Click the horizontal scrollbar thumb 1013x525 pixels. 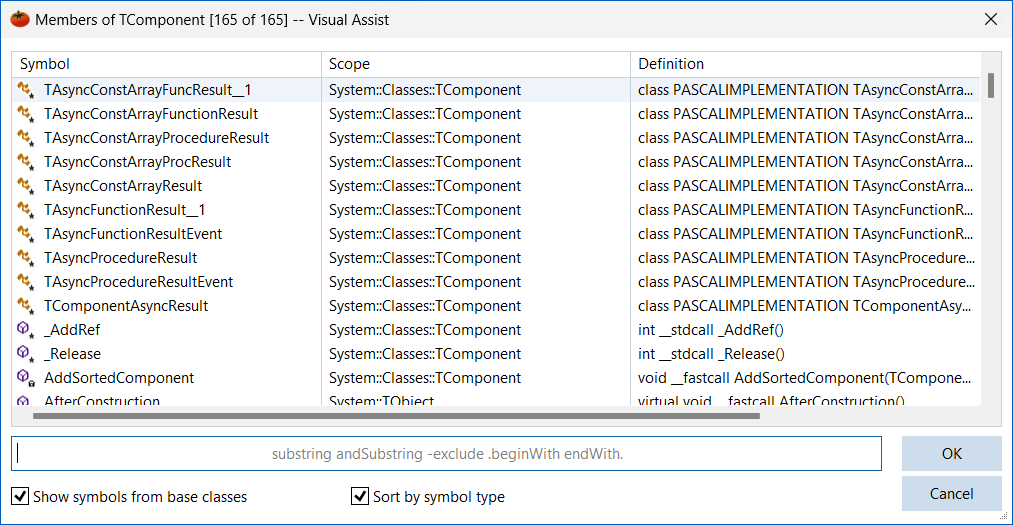click(396, 417)
